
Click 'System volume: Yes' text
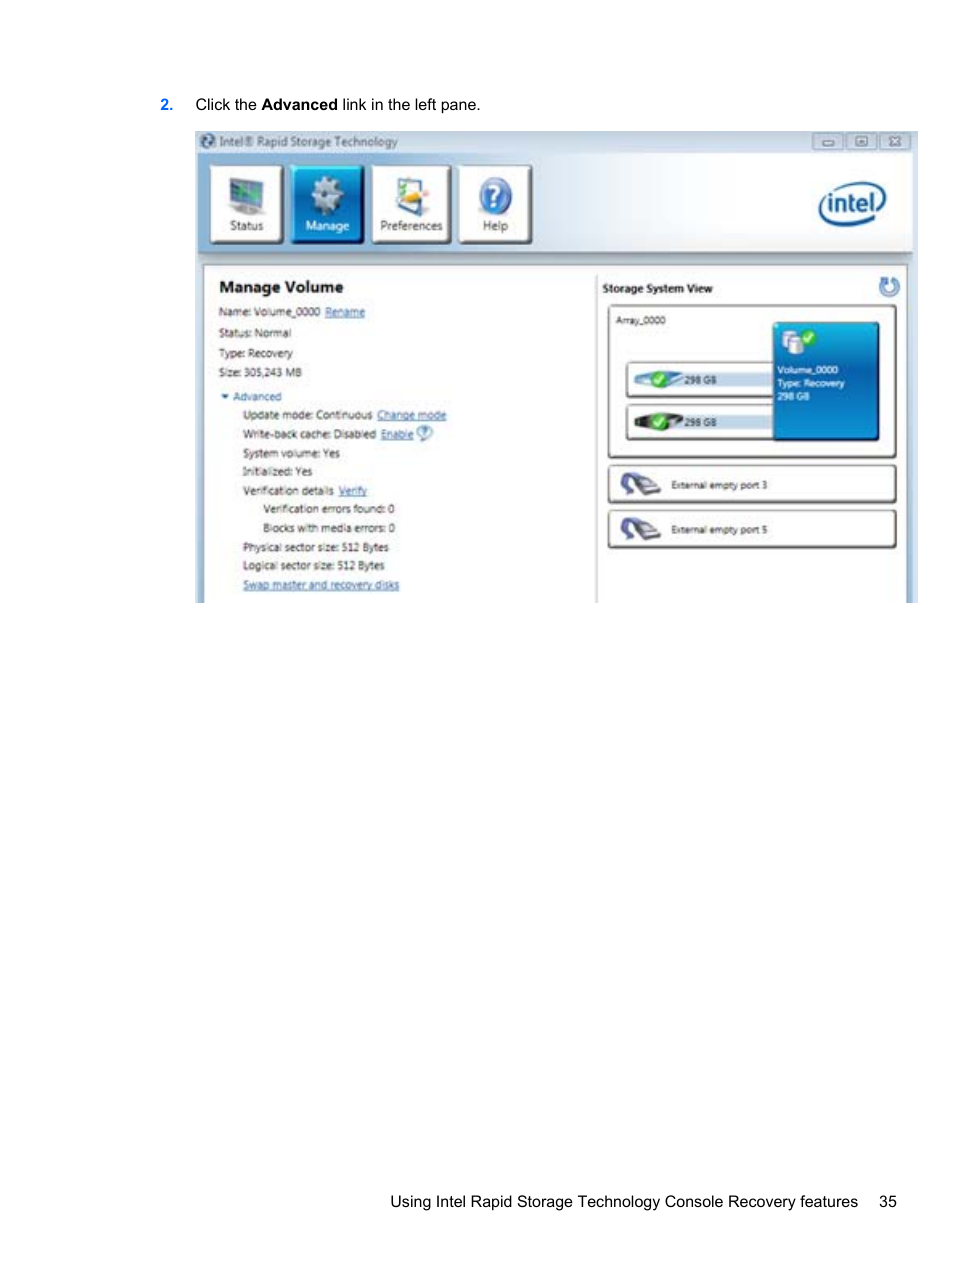point(291,453)
